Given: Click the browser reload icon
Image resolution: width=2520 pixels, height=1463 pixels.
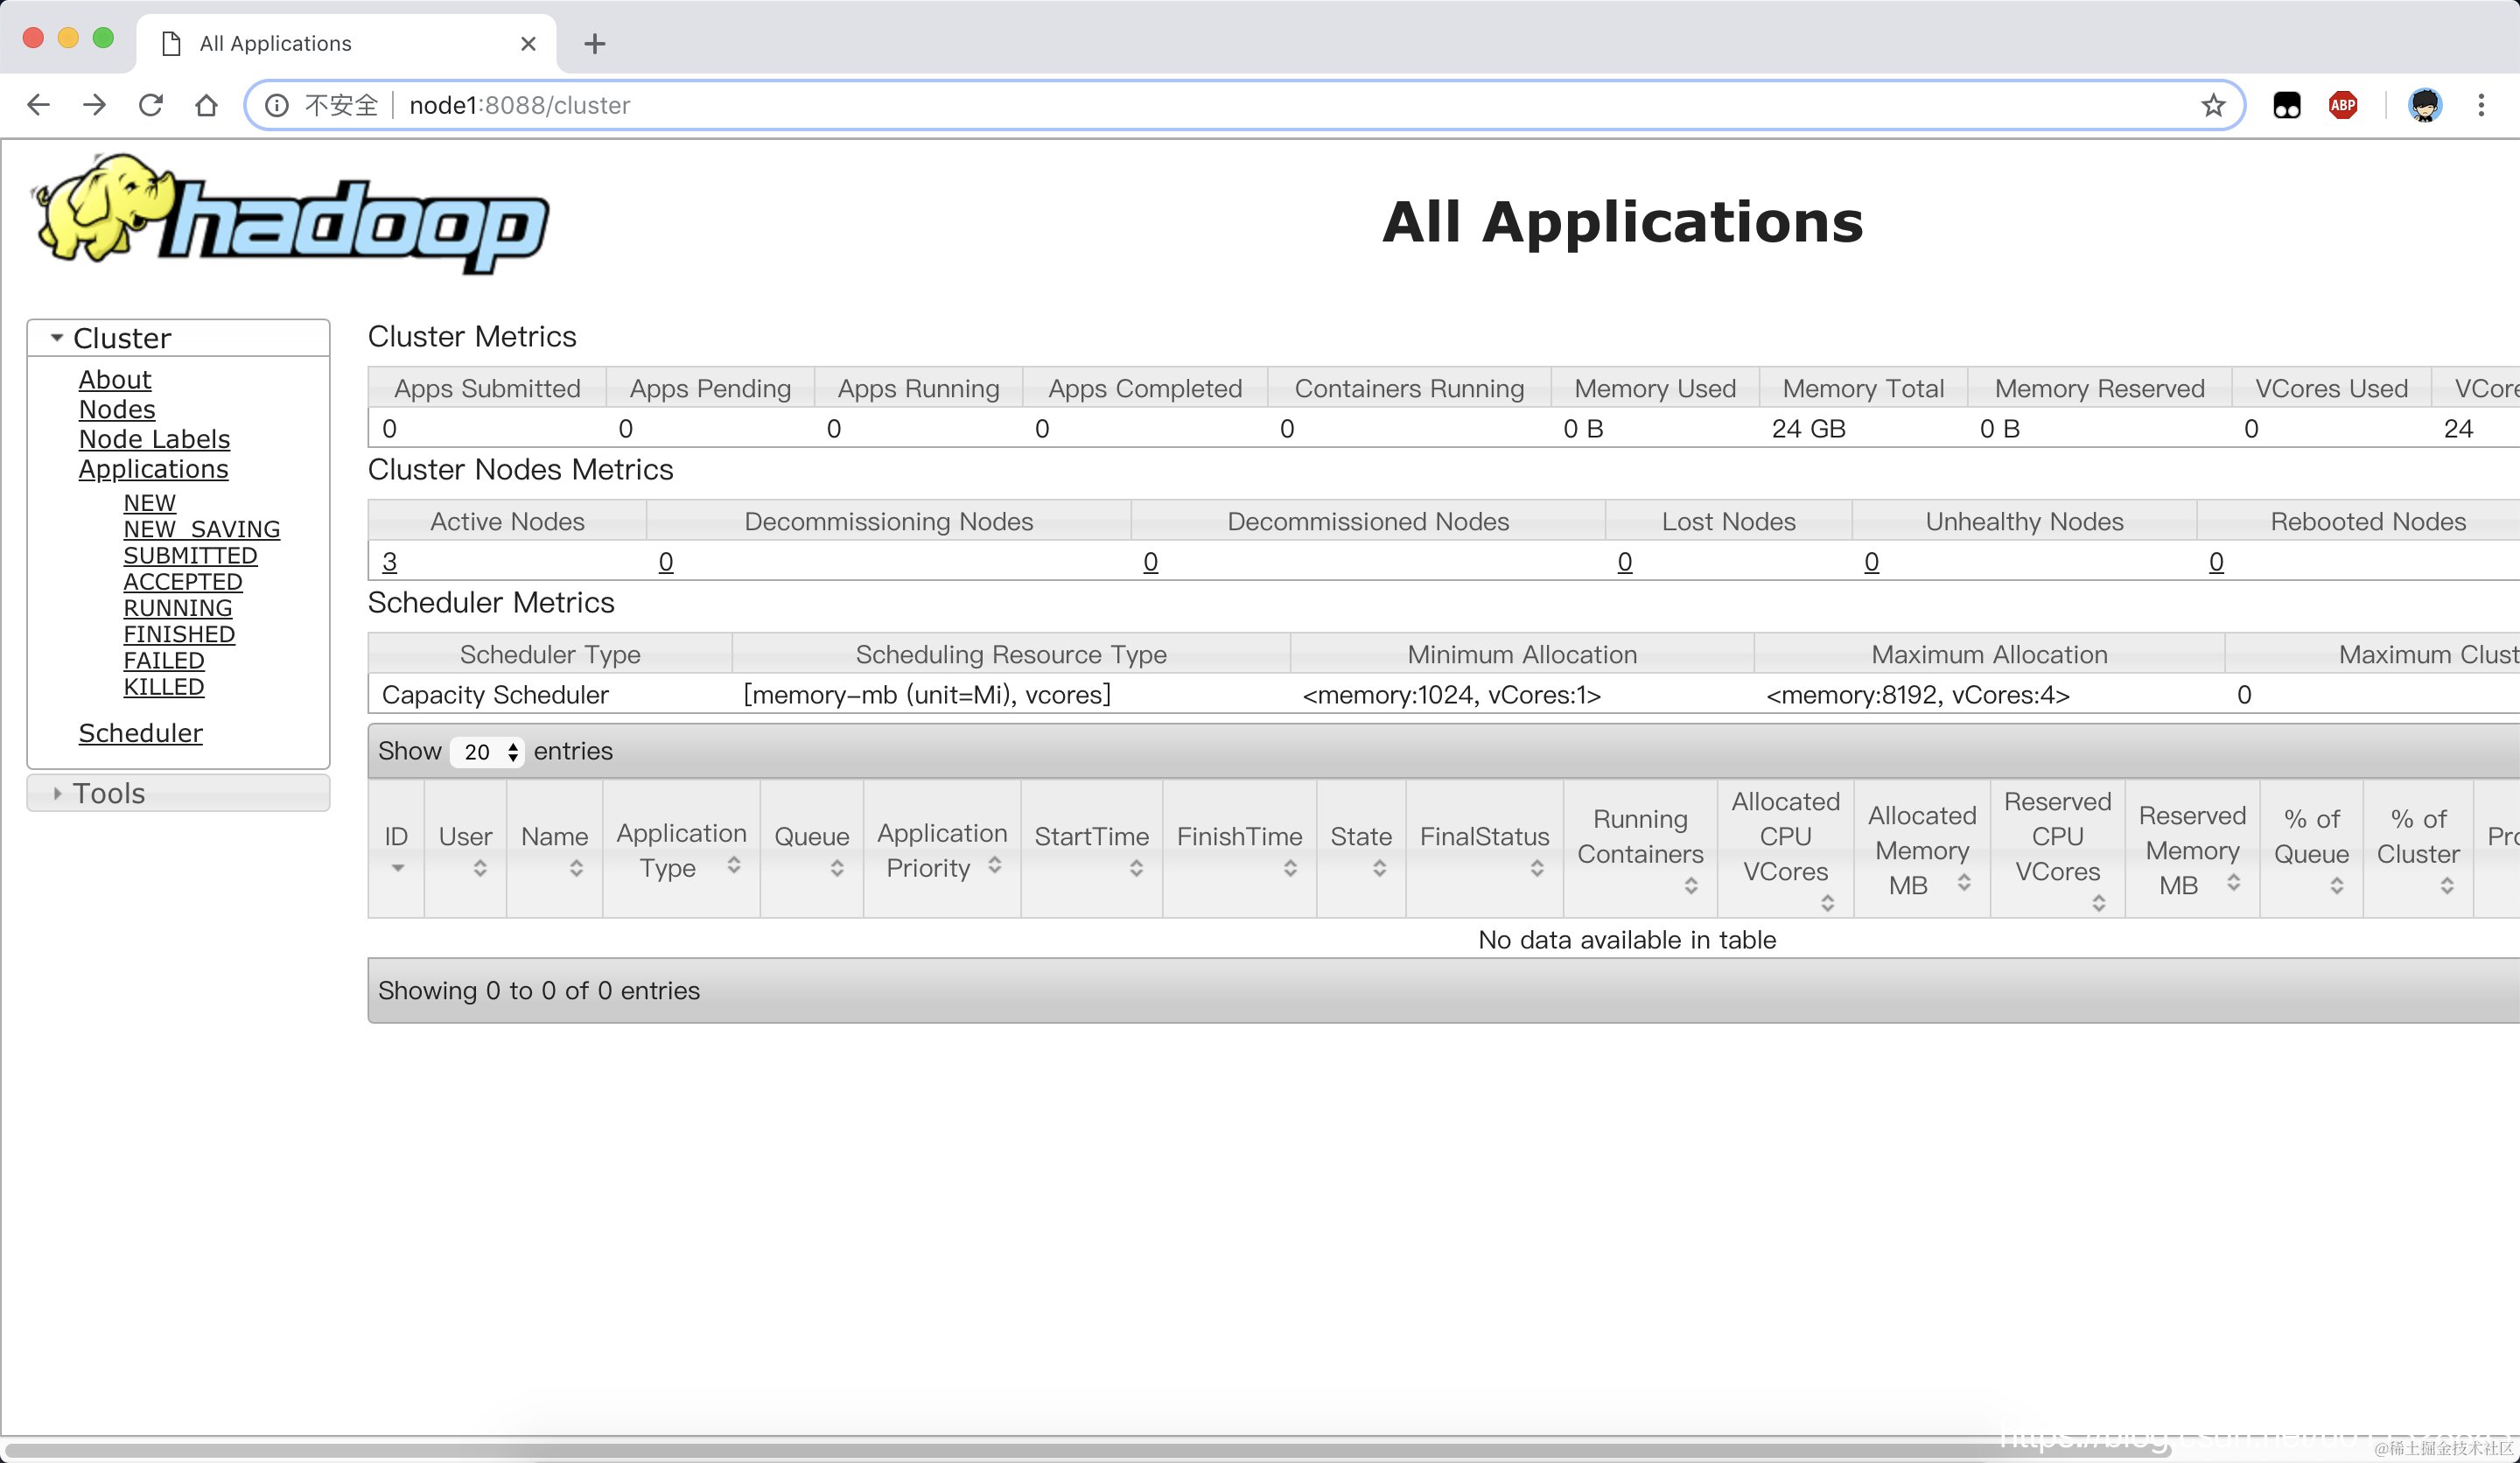Looking at the screenshot, I should pyautogui.click(x=151, y=105).
